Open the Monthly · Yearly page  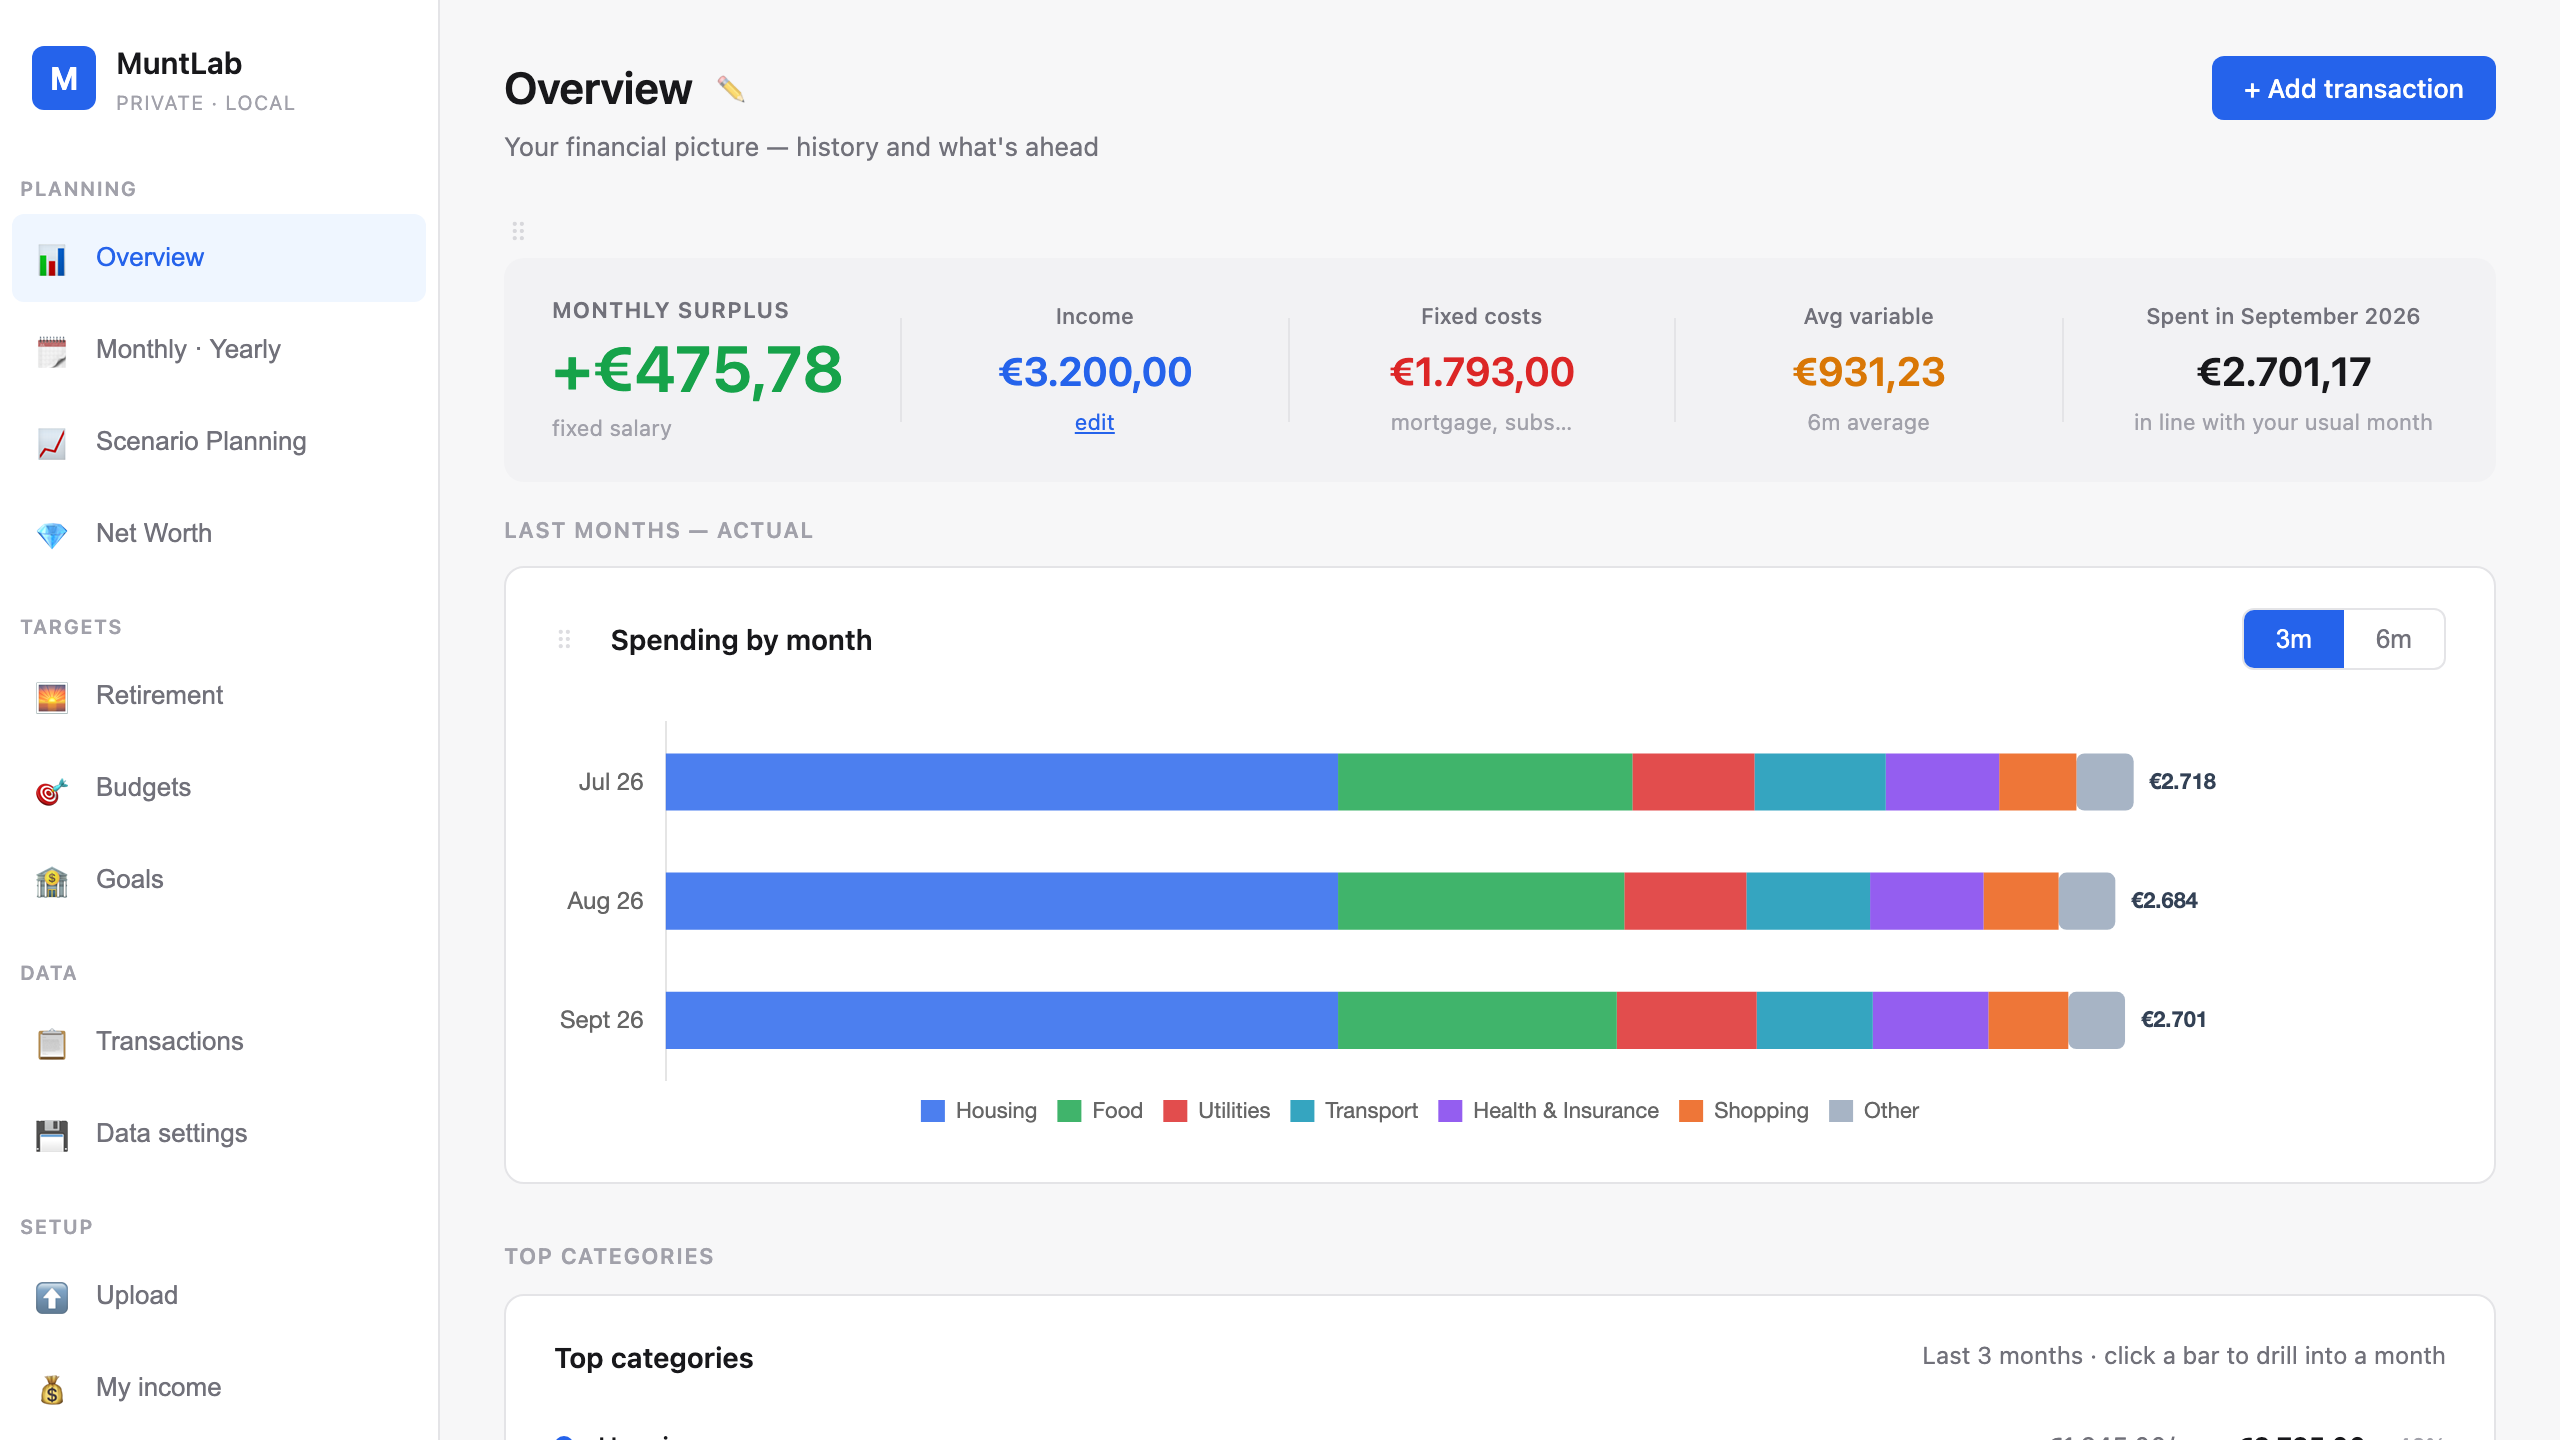click(218, 350)
